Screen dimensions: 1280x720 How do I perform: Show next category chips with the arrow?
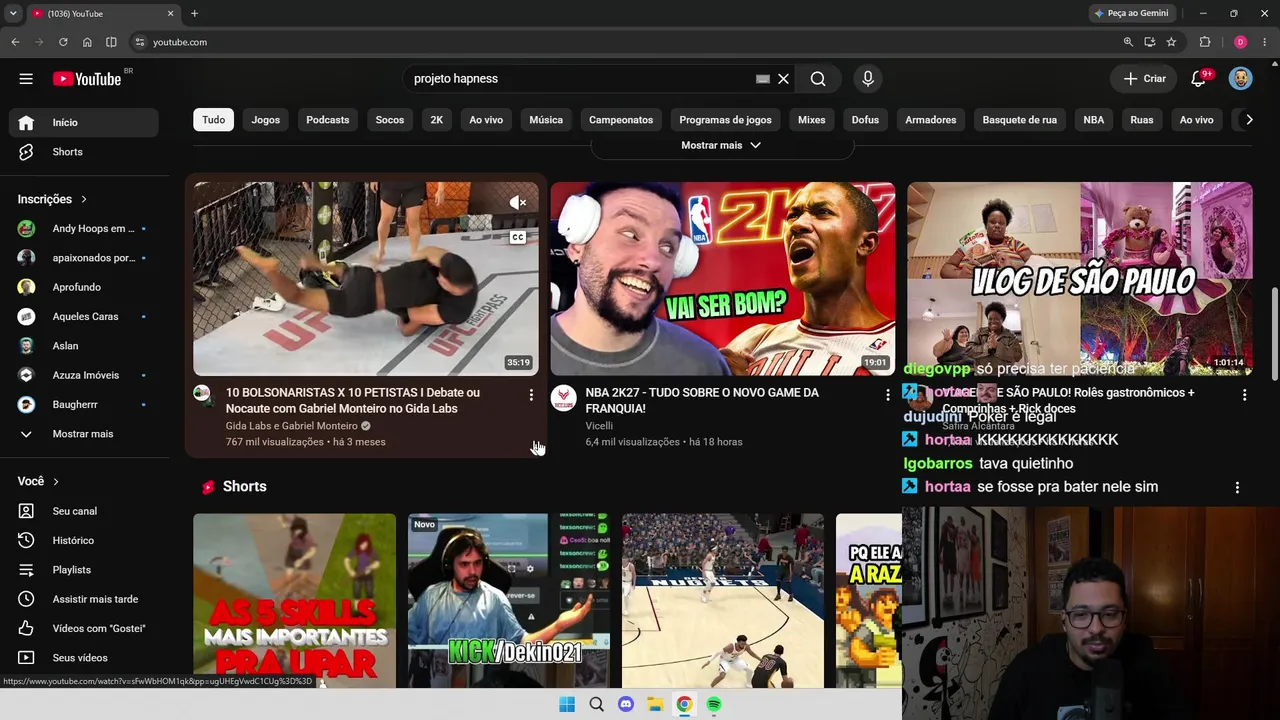pyautogui.click(x=1248, y=120)
